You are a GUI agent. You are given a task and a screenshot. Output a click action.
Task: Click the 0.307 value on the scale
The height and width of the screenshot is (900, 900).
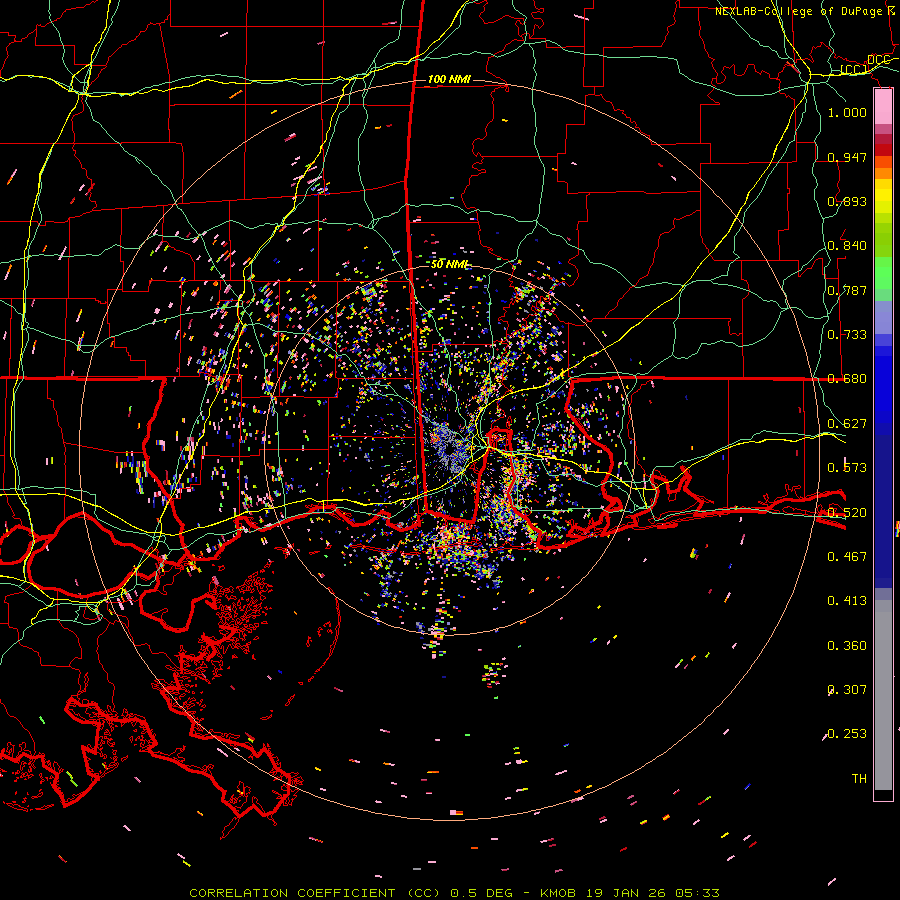(x=847, y=690)
